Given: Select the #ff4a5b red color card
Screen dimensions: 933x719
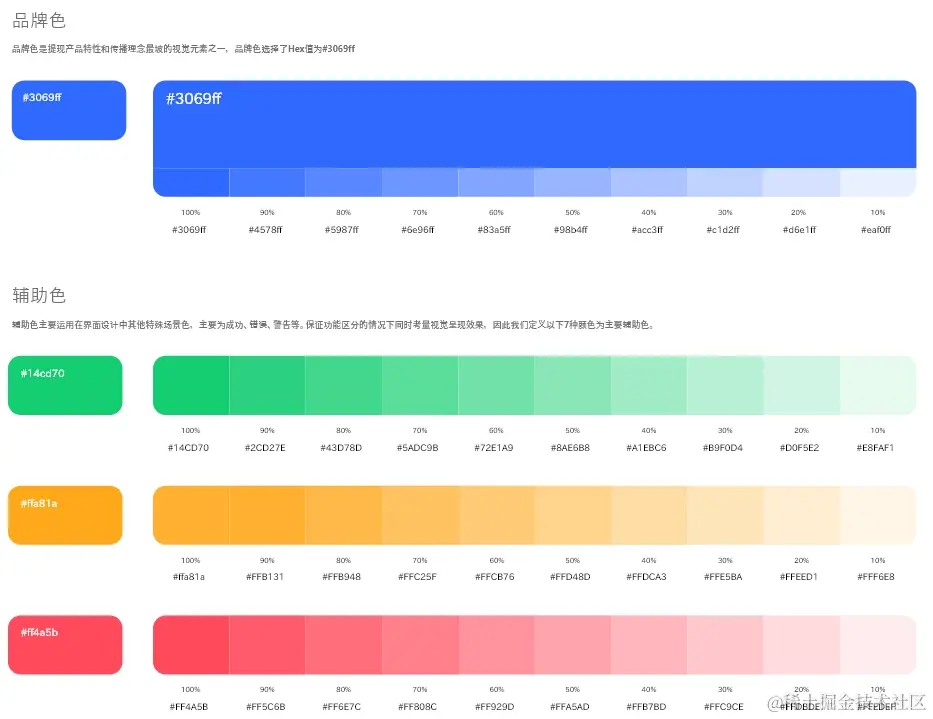Looking at the screenshot, I should click(65, 645).
